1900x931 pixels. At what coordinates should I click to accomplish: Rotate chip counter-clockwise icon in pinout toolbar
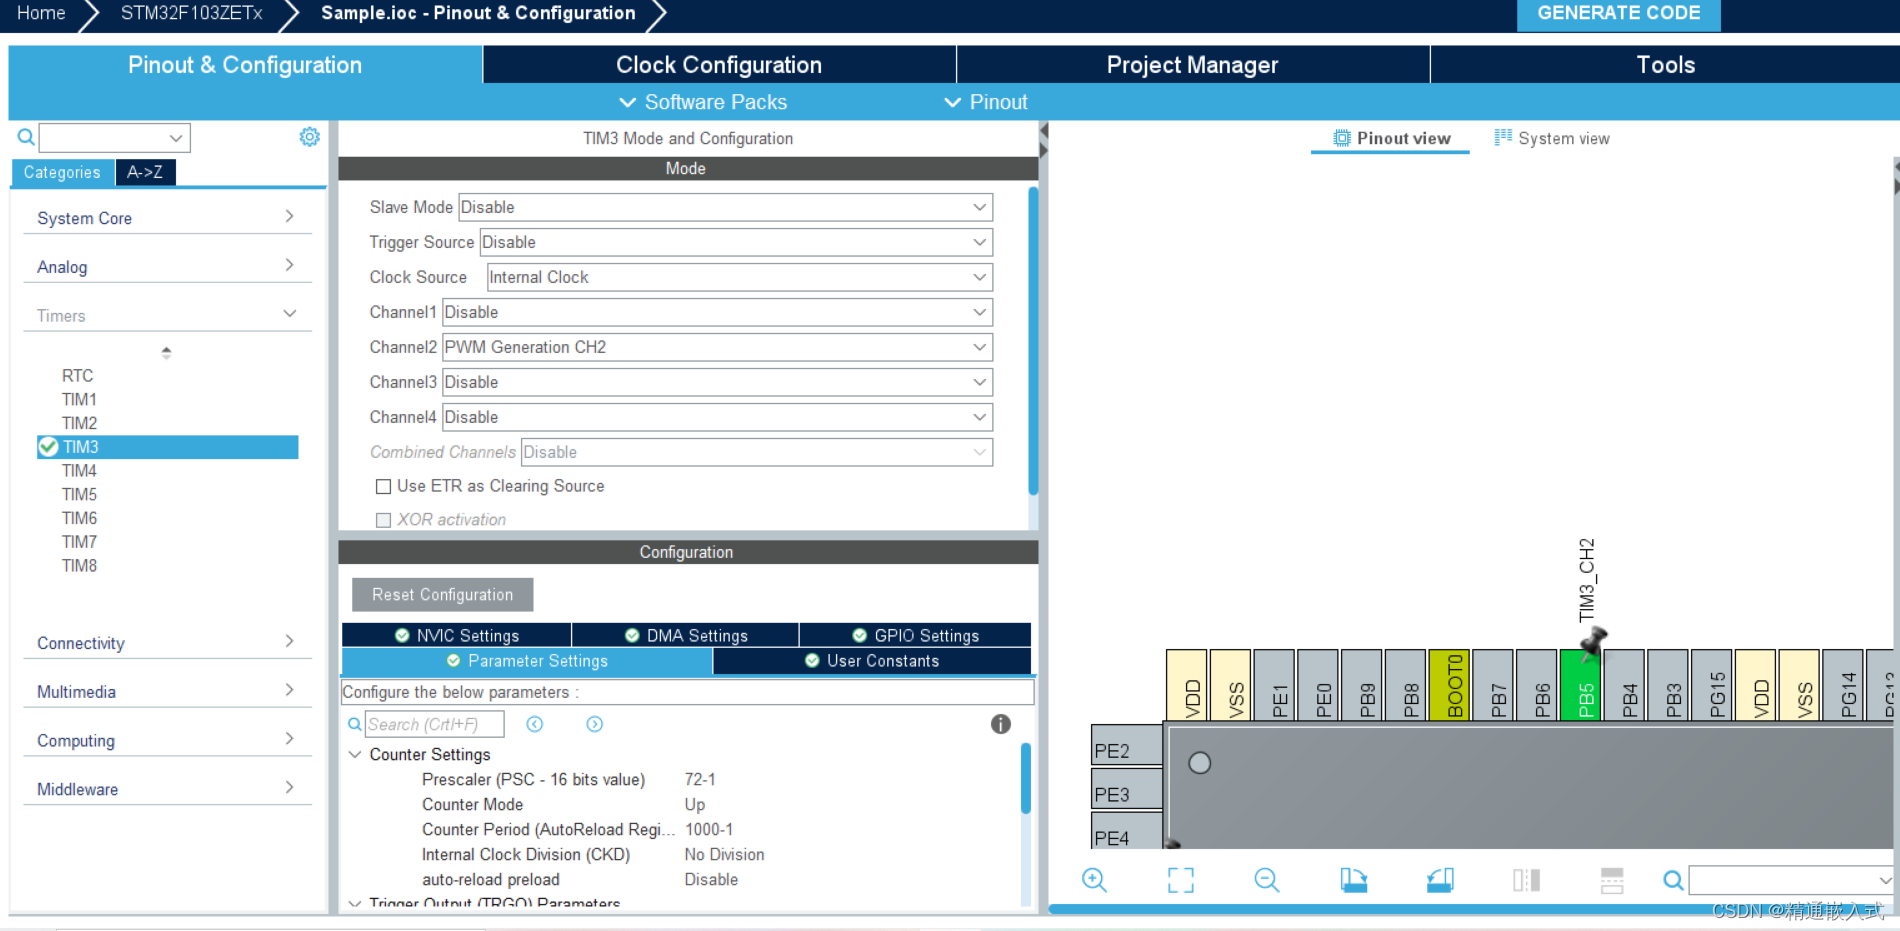click(x=1440, y=880)
